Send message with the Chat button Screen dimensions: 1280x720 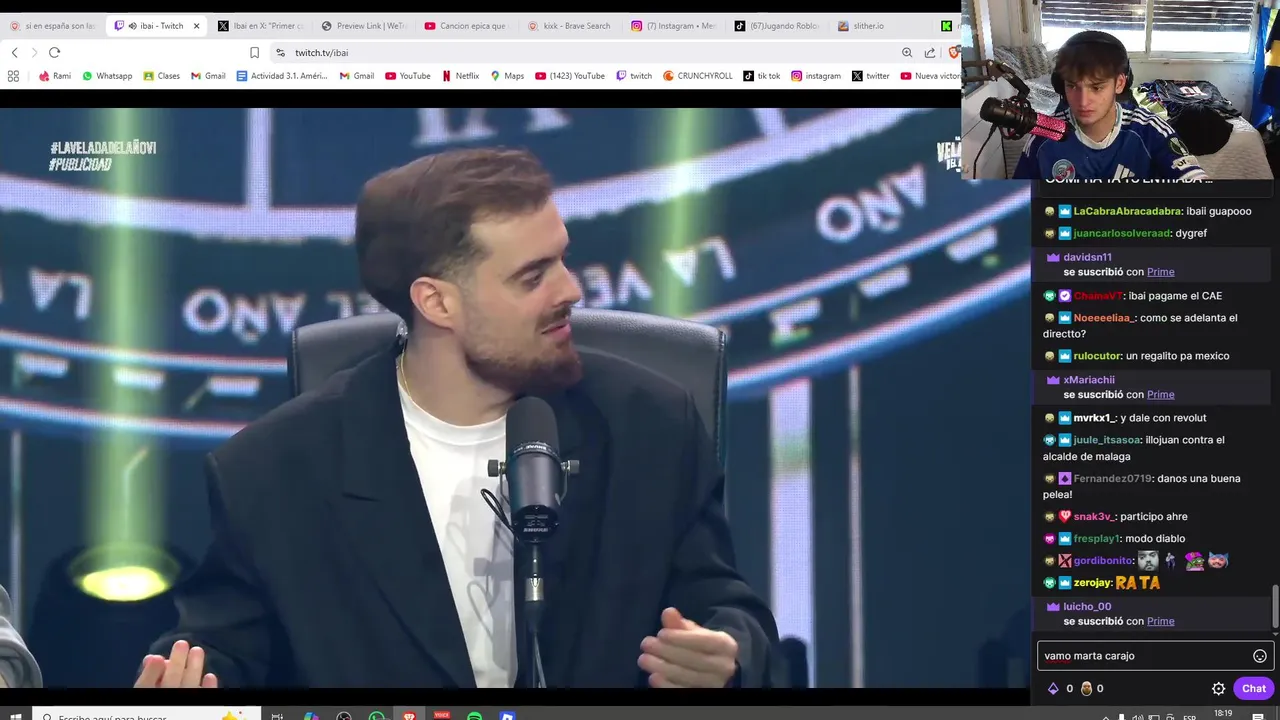point(1254,689)
